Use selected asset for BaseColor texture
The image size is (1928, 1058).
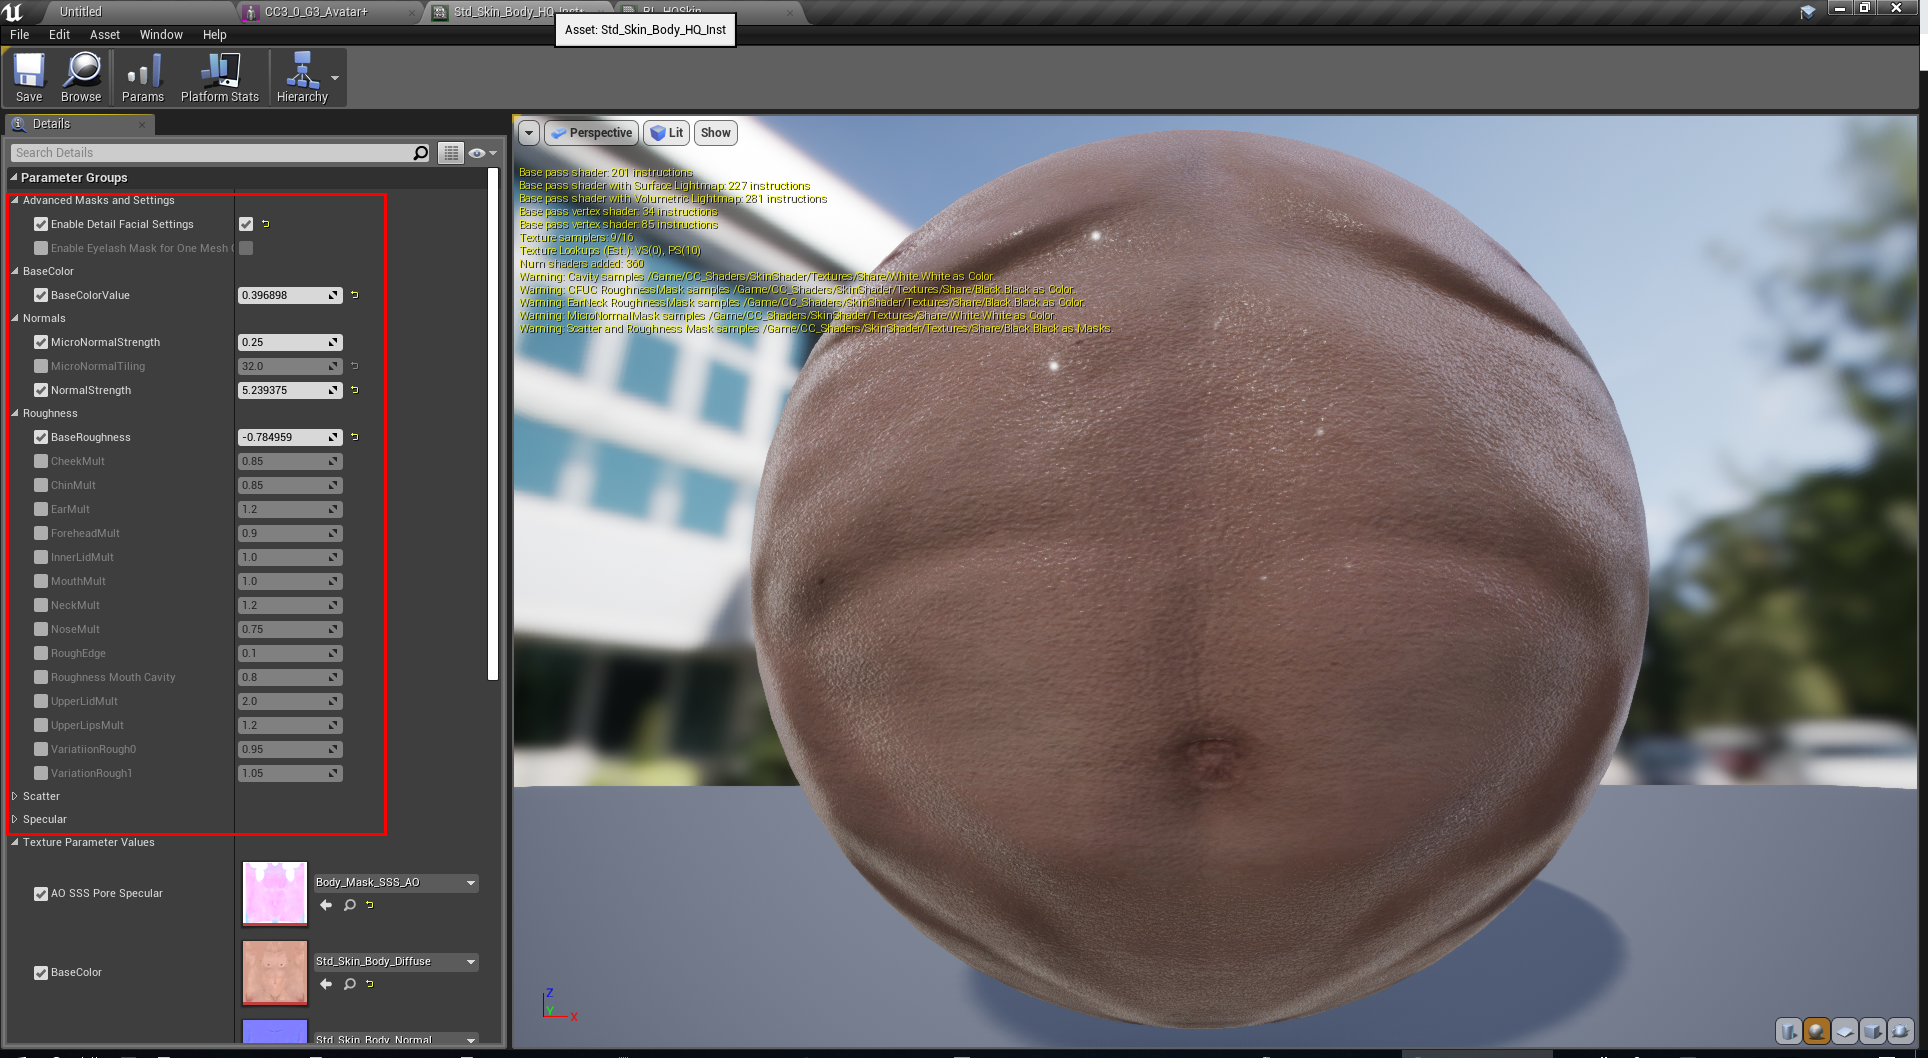(326, 984)
